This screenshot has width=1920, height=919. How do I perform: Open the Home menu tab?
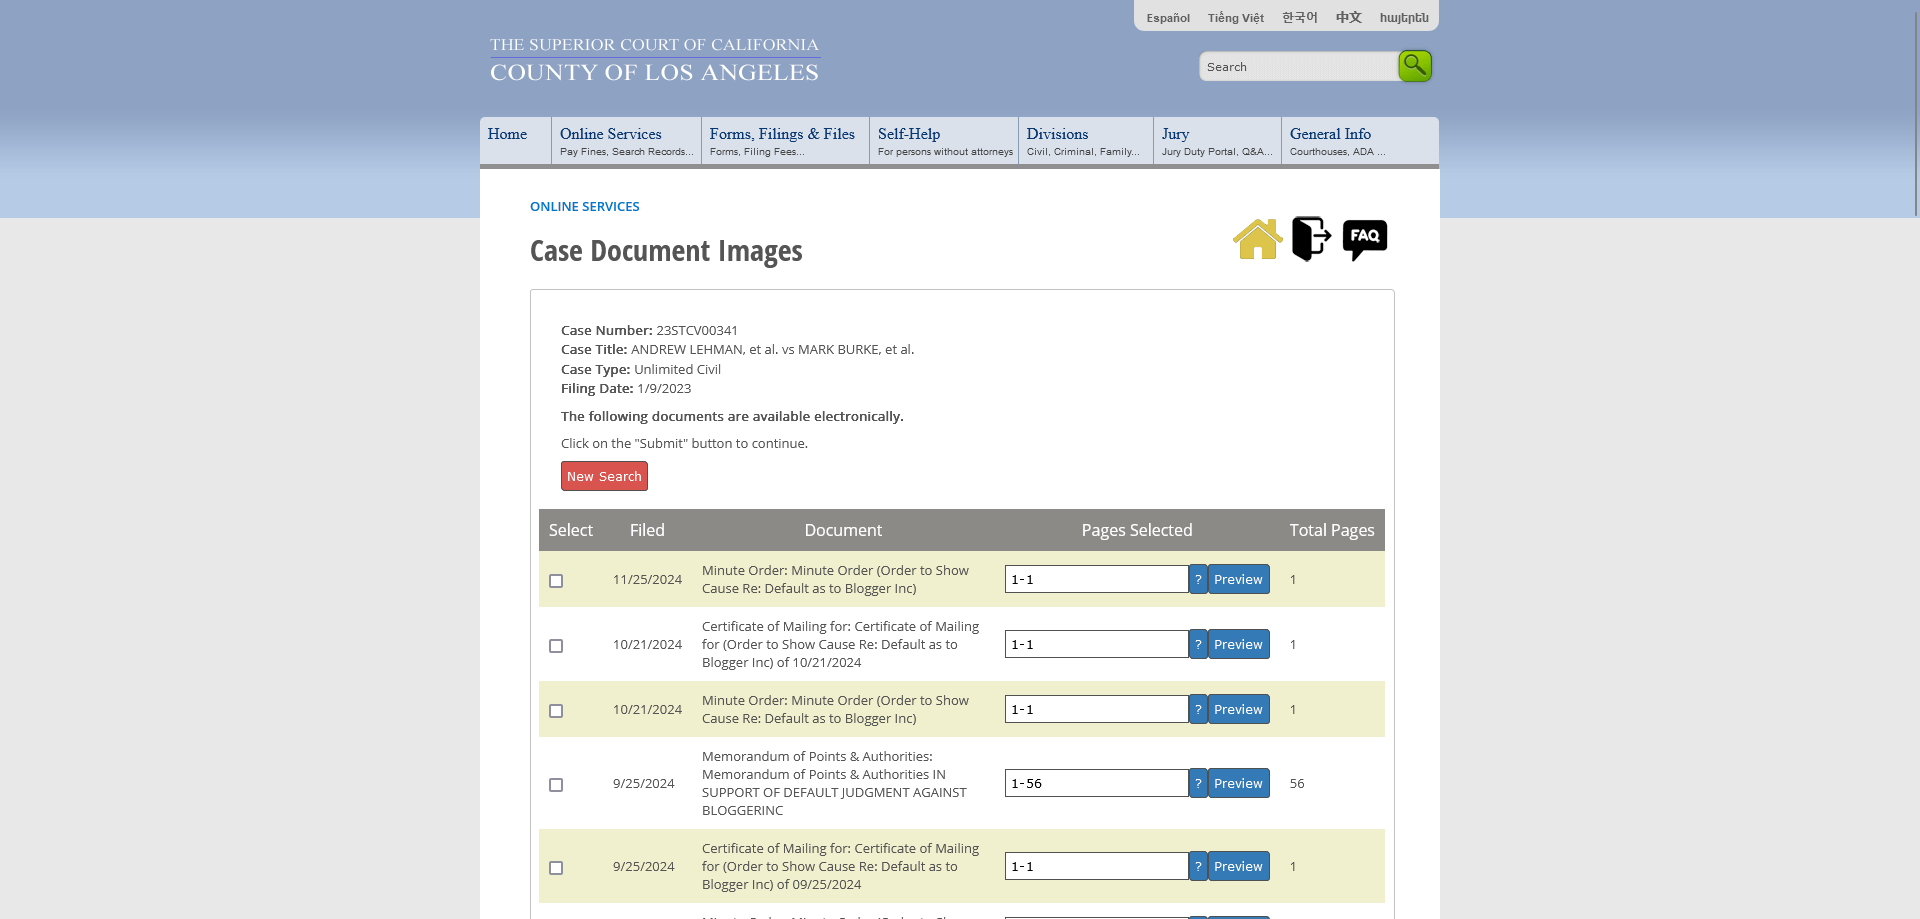(515, 141)
